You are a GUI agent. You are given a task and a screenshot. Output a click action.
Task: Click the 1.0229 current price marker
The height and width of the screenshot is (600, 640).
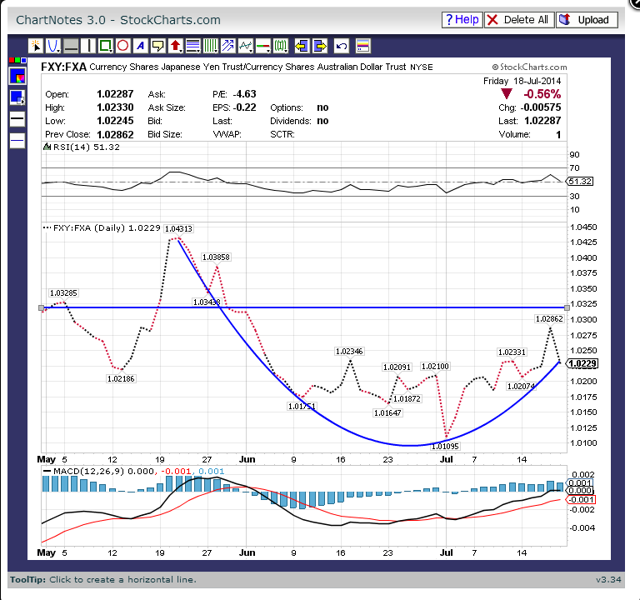click(582, 364)
